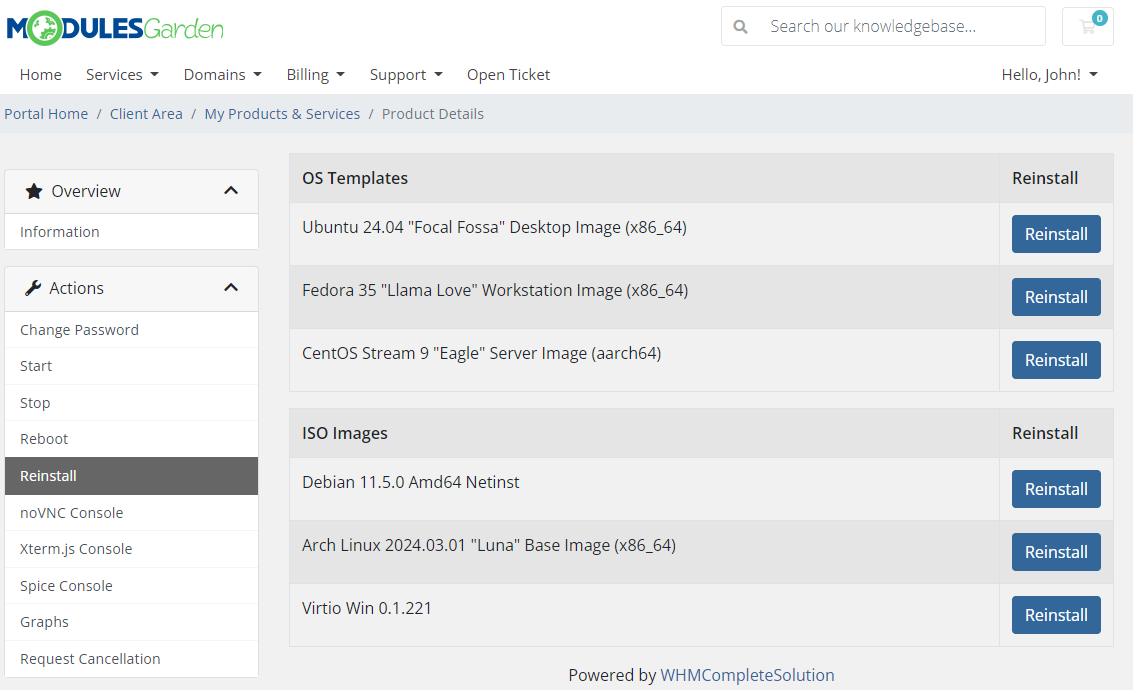Reinstall the Debian 11.5.0 Amd64 Netinst

pyautogui.click(x=1056, y=488)
